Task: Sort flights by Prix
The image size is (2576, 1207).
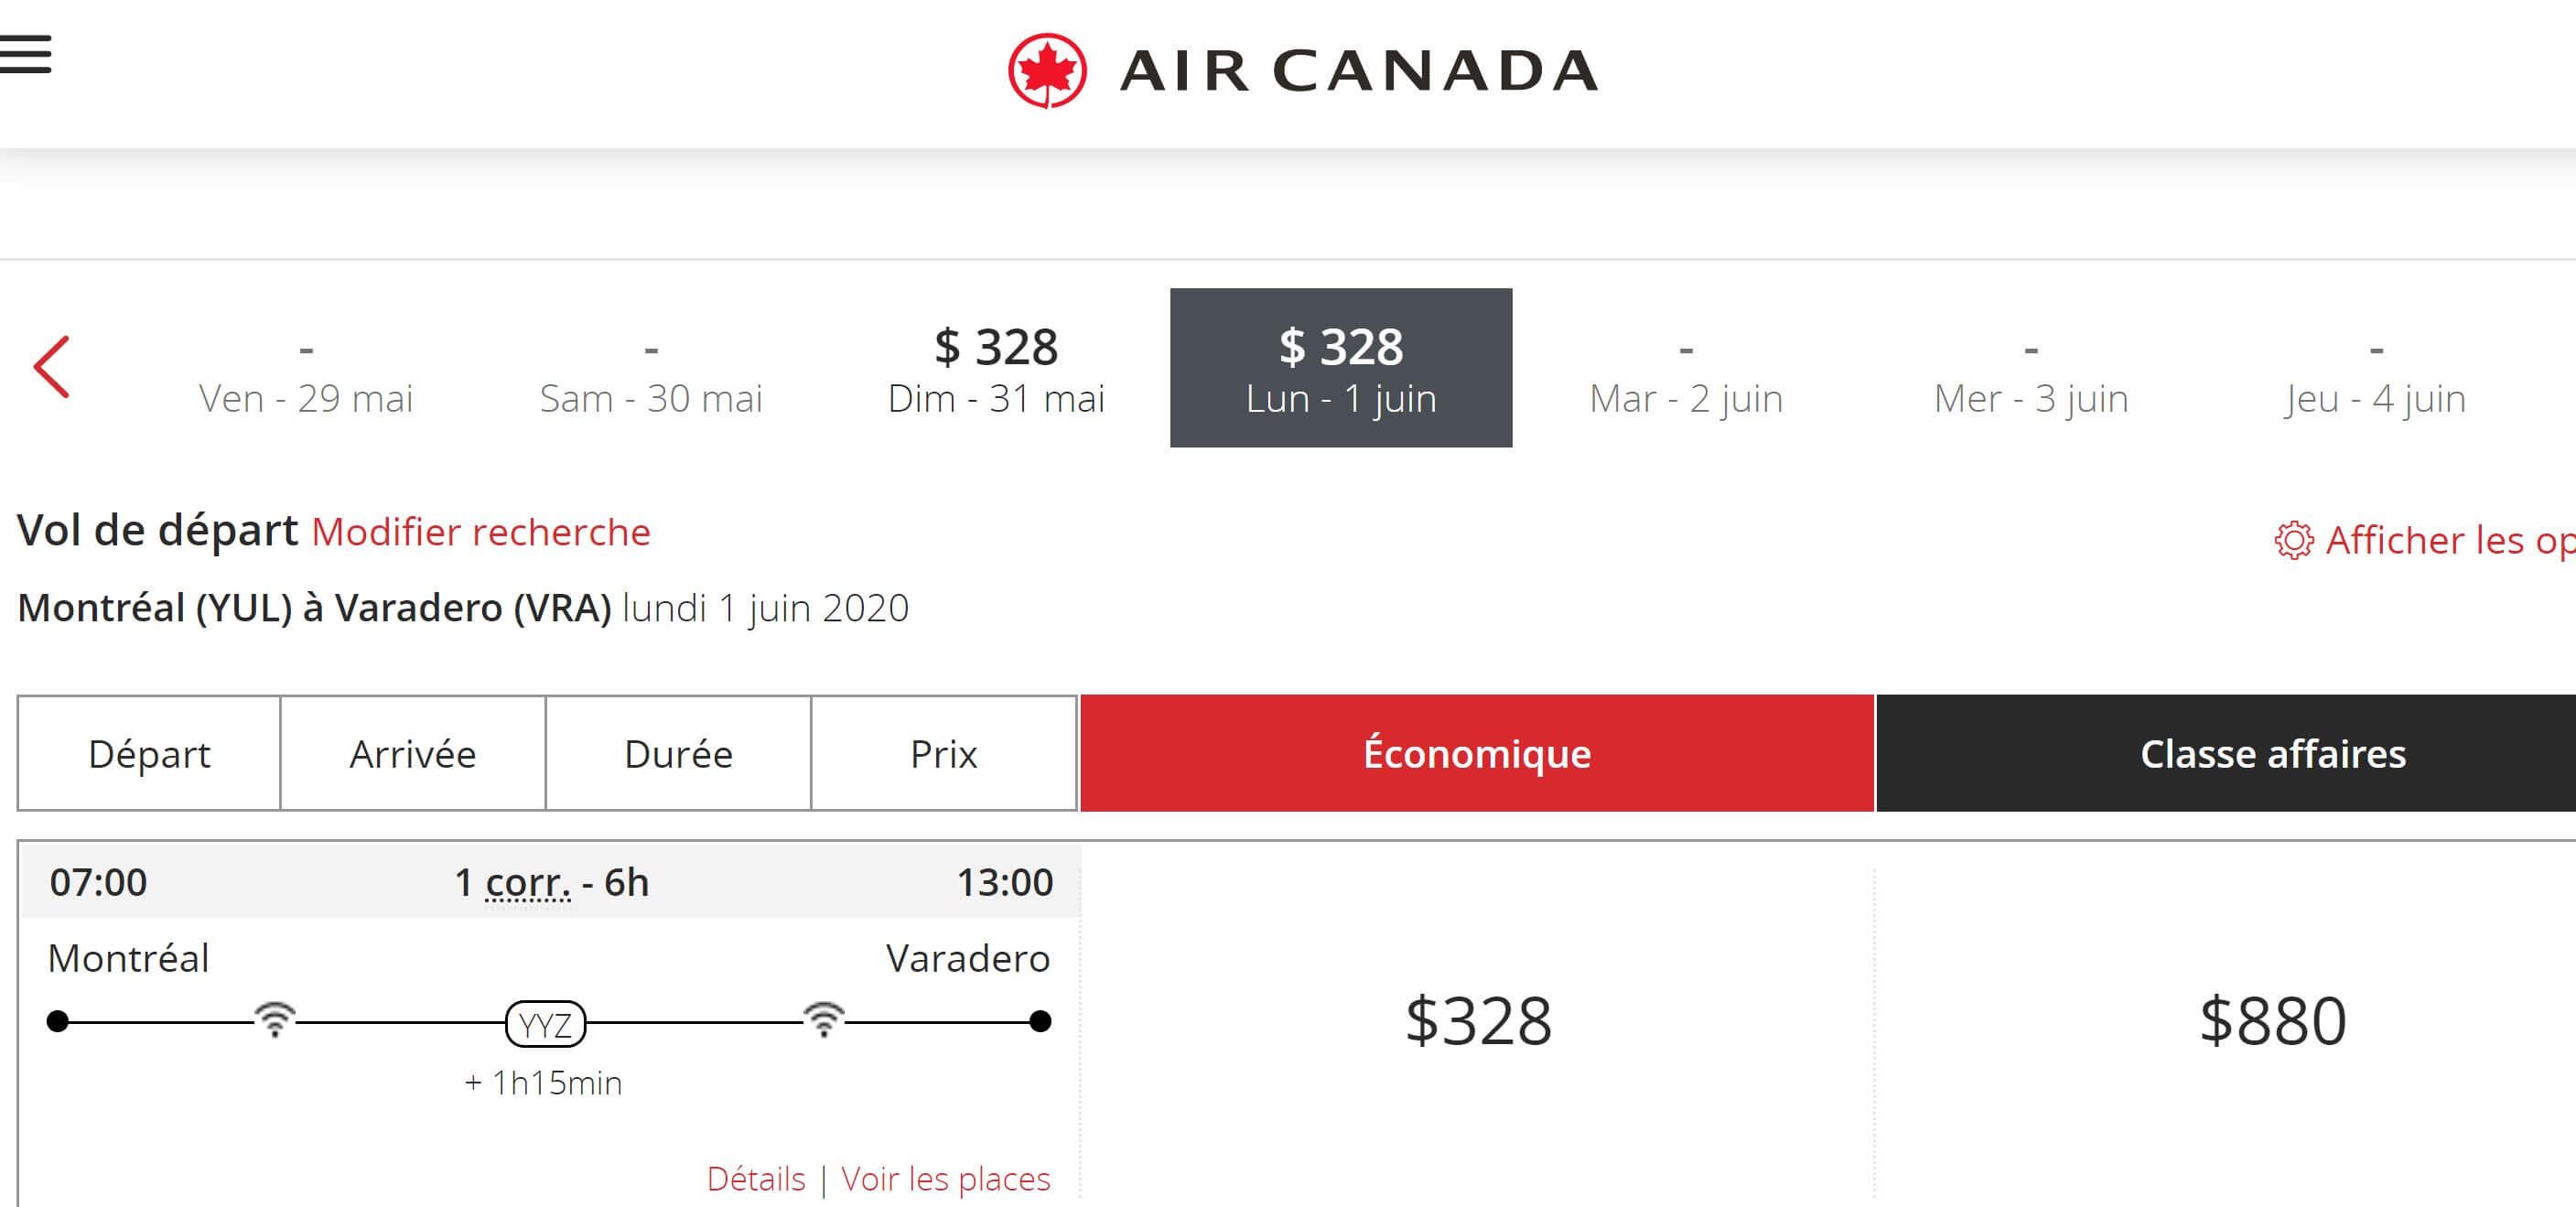Action: click(944, 753)
